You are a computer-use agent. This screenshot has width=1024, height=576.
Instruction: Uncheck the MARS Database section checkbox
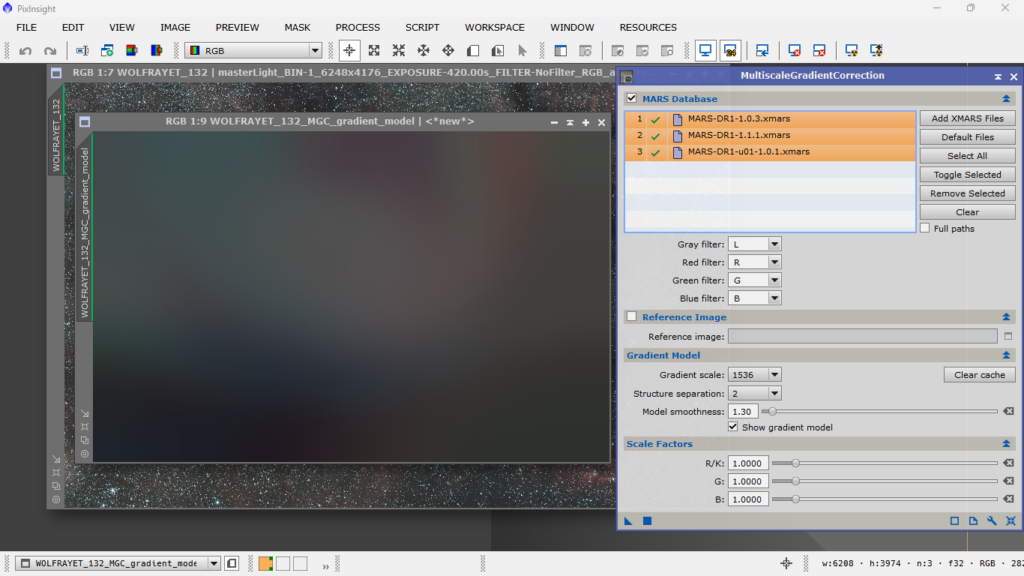632,99
